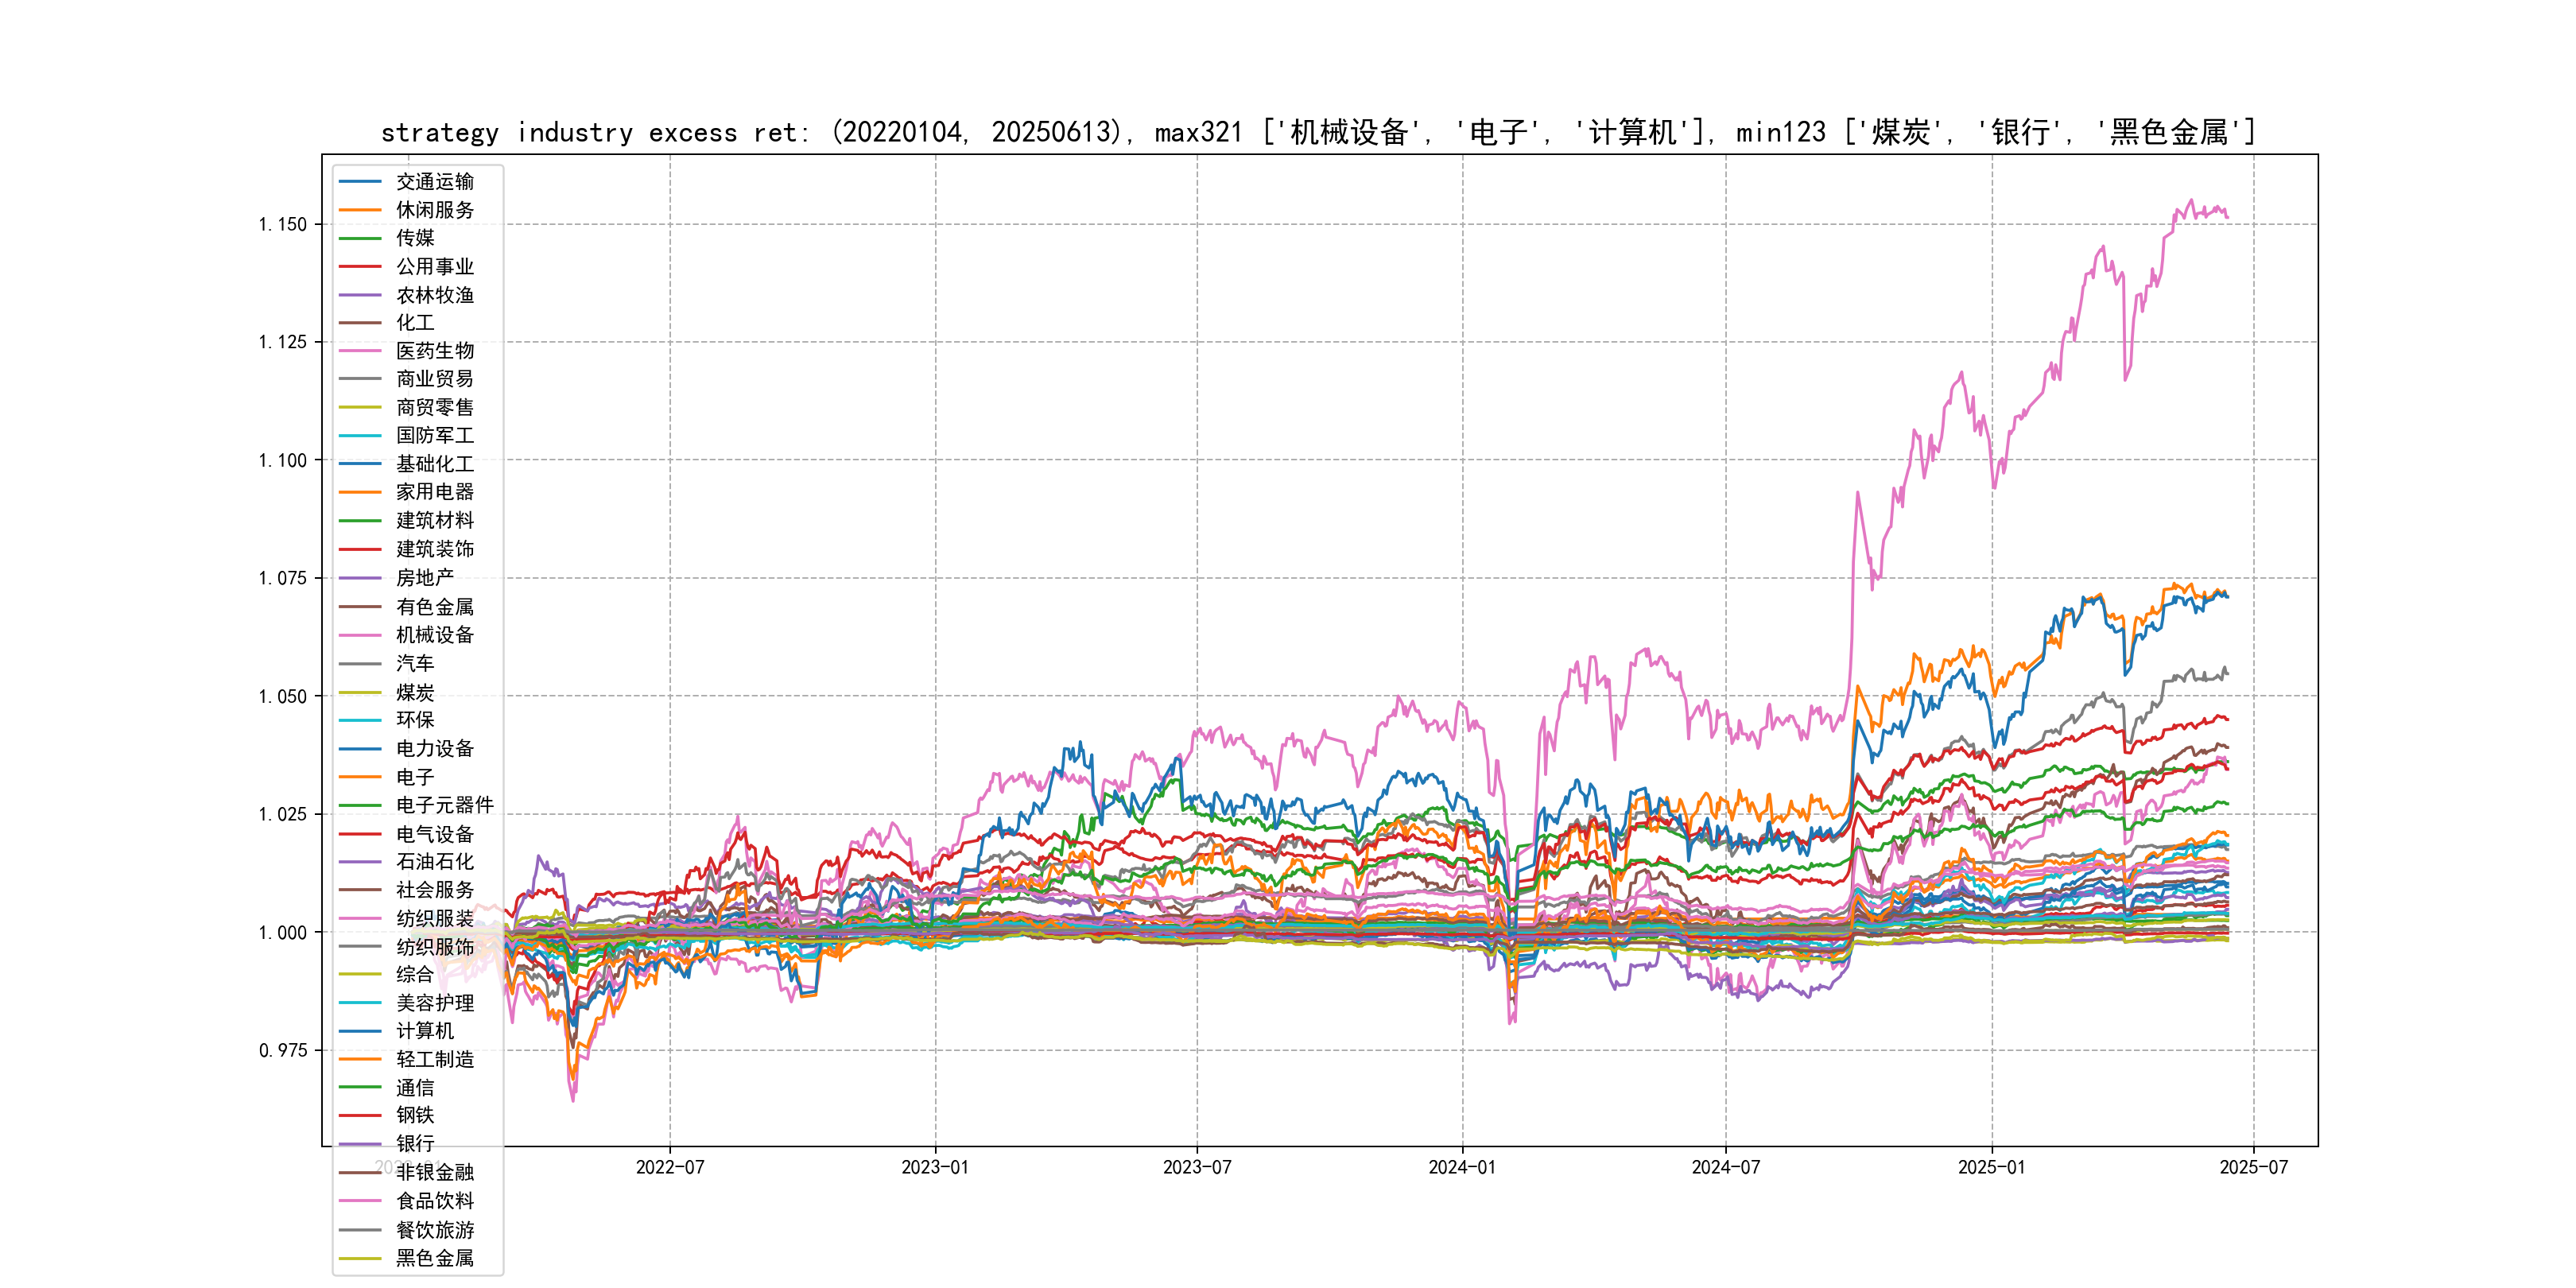Click the 2025-07 x-axis tick label

coord(2253,1167)
